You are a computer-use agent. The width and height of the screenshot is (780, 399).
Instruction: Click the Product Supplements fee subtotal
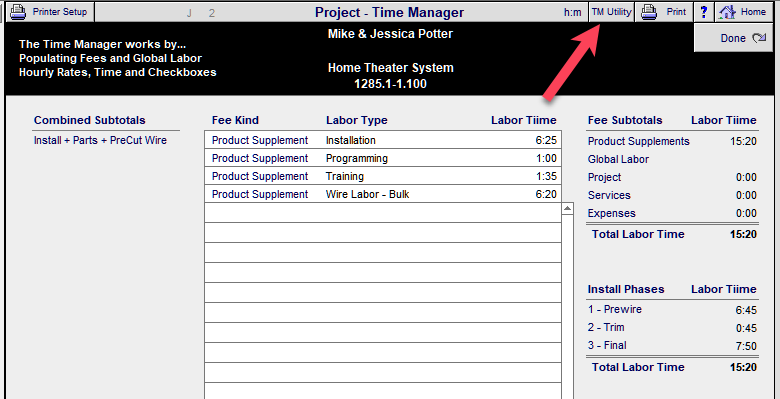639,141
